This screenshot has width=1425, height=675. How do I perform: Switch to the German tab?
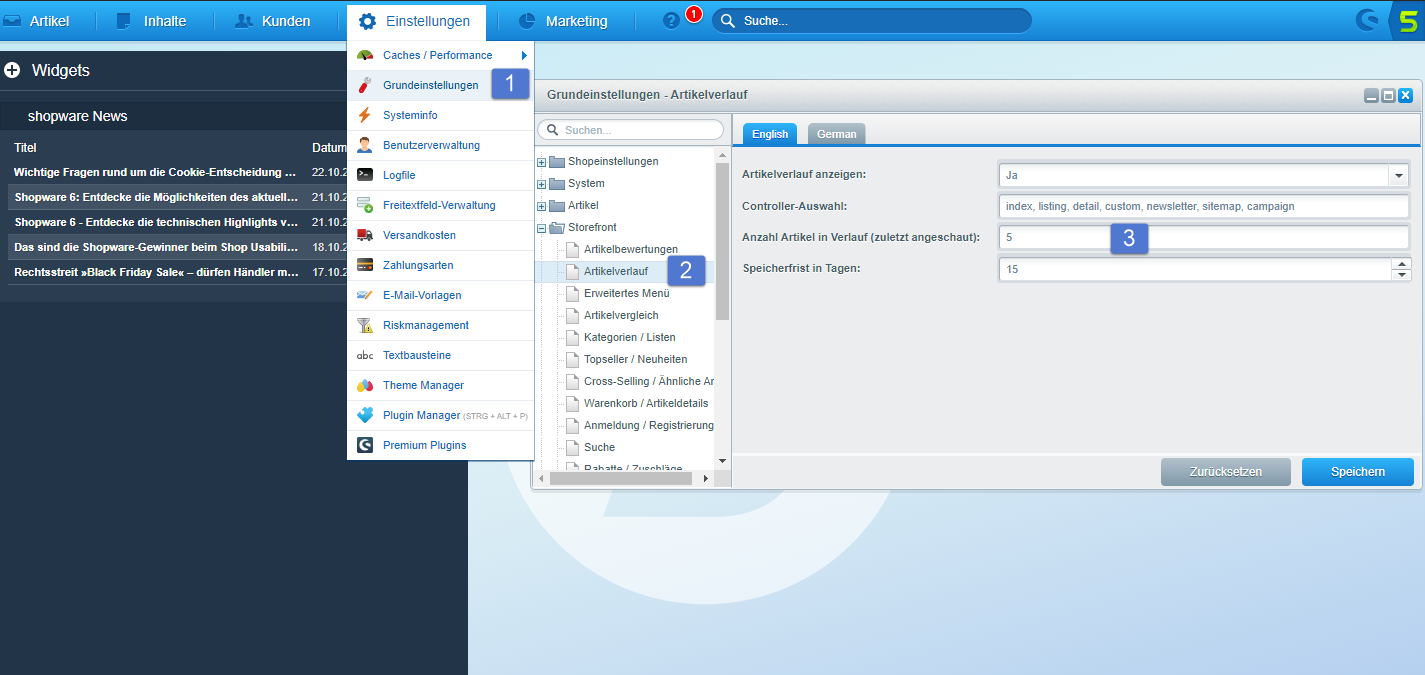point(836,134)
